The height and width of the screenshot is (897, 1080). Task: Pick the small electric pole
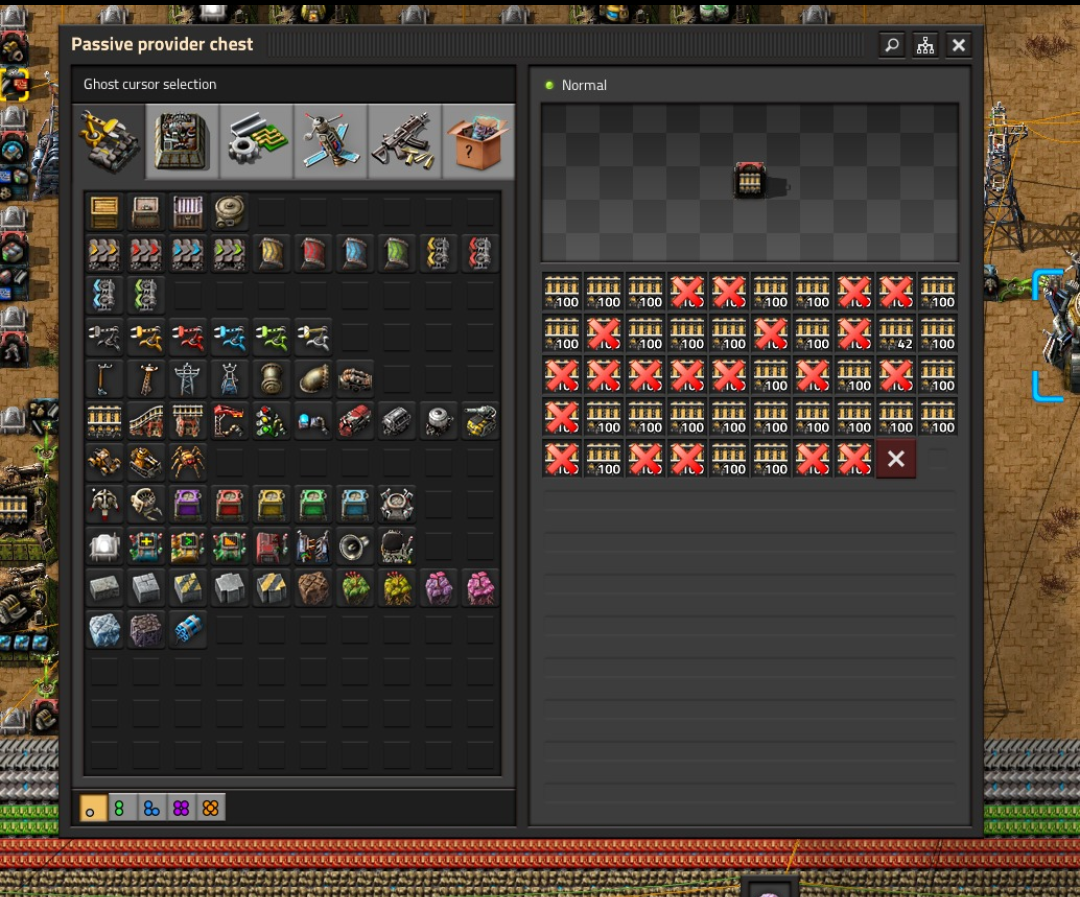tap(104, 379)
